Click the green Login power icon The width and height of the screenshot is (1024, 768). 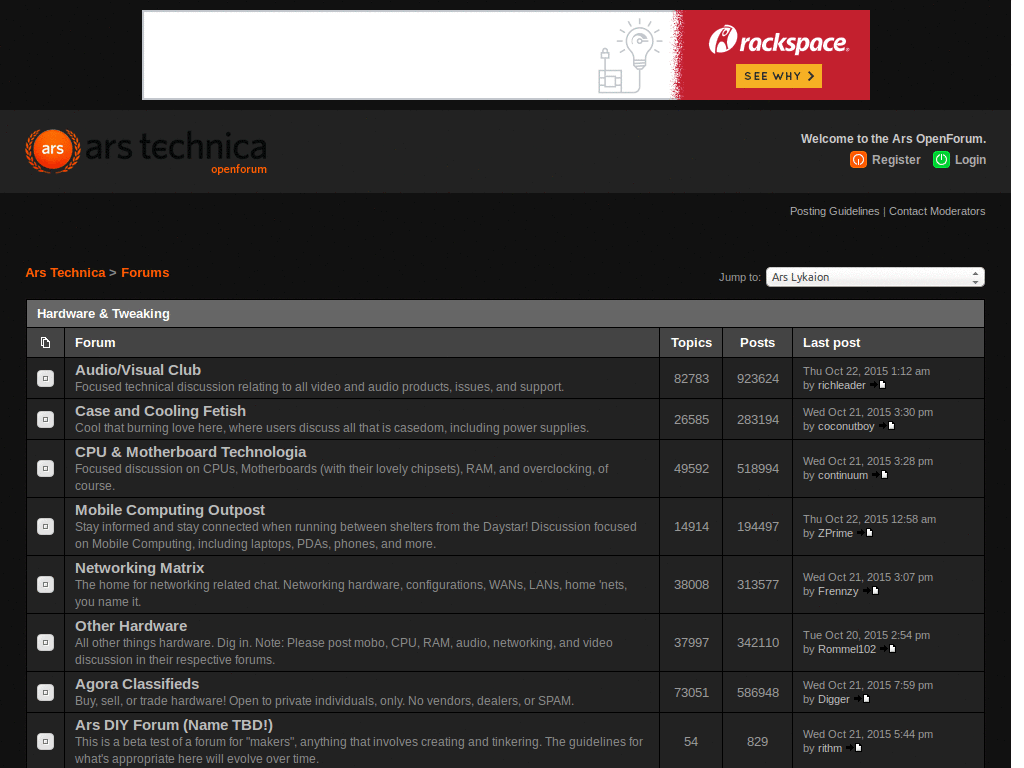point(941,160)
